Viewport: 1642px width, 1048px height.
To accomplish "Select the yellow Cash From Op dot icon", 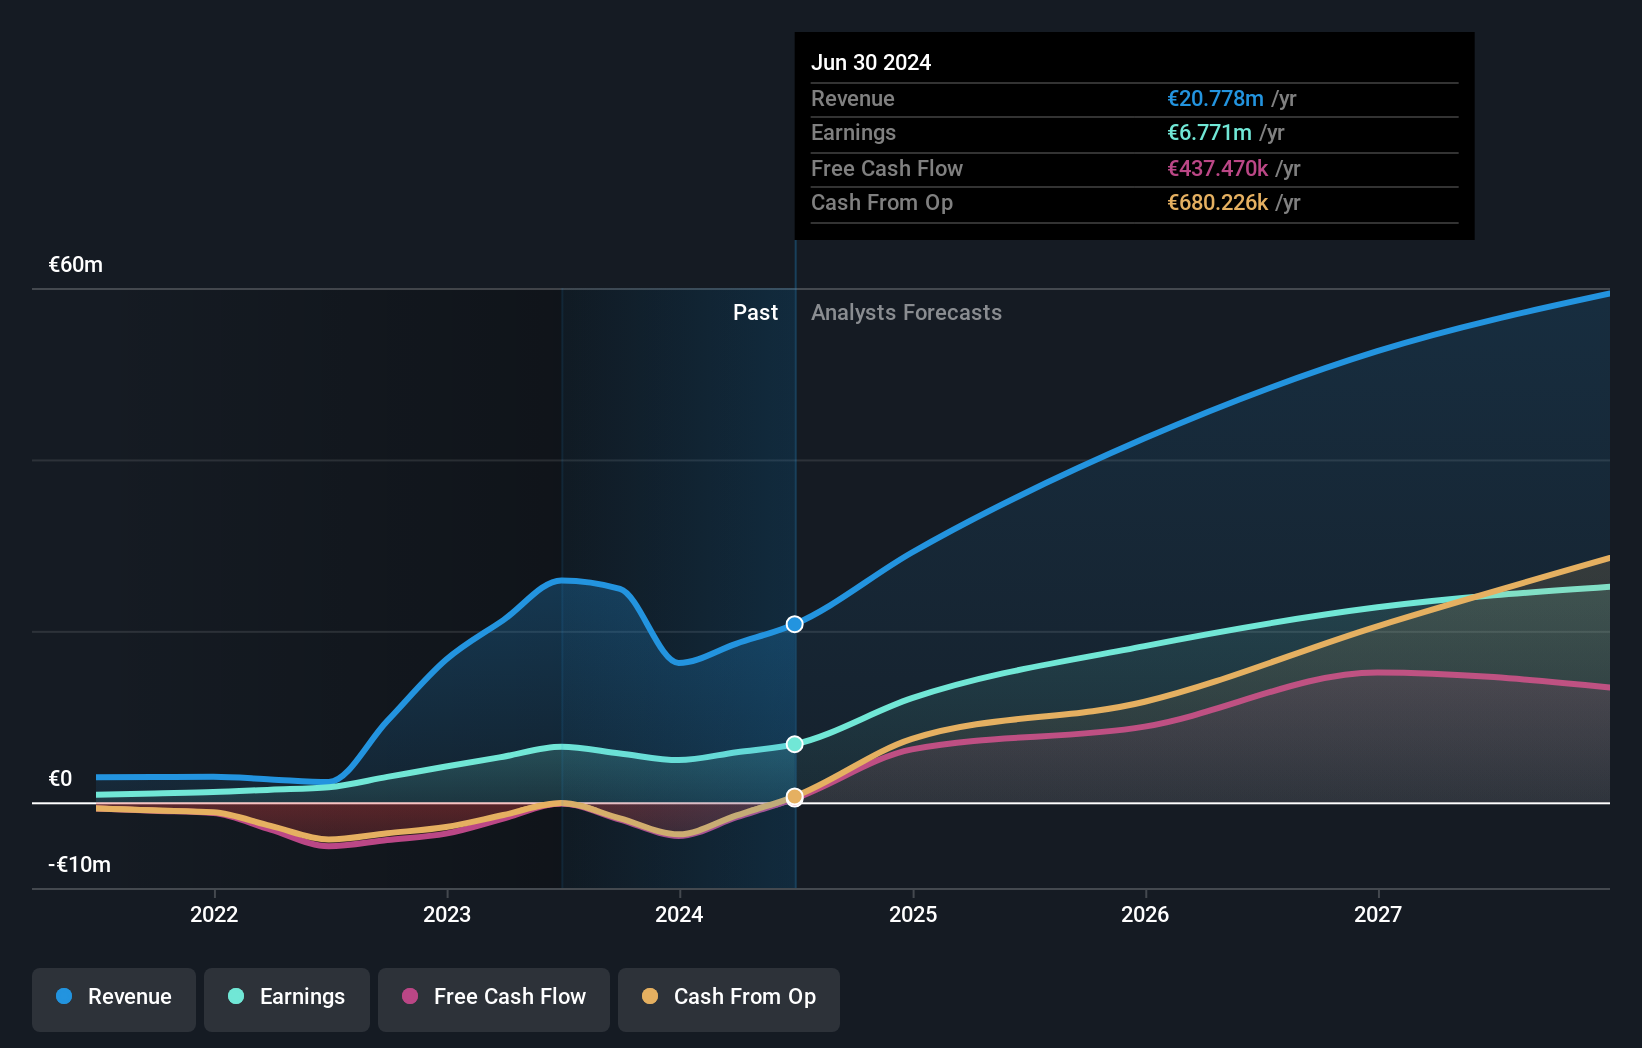I will point(650,997).
